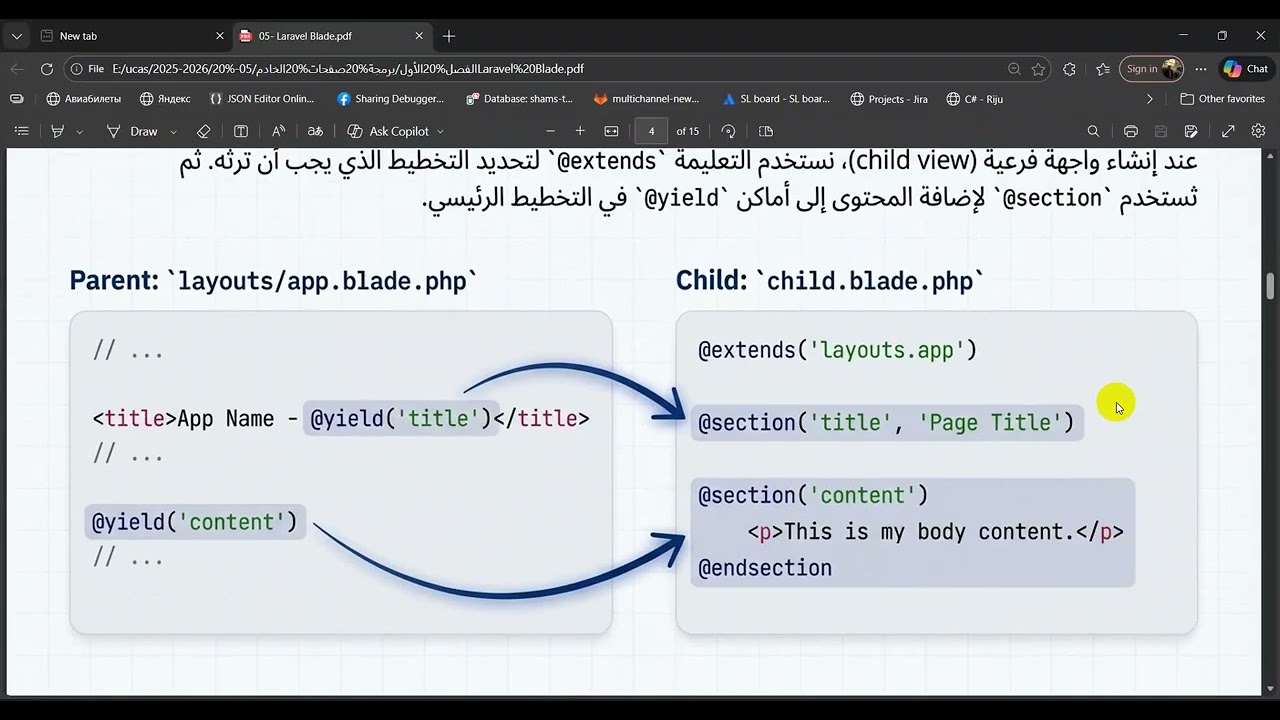Close the New tab tab
The height and width of the screenshot is (720, 1280).
pos(220,36)
